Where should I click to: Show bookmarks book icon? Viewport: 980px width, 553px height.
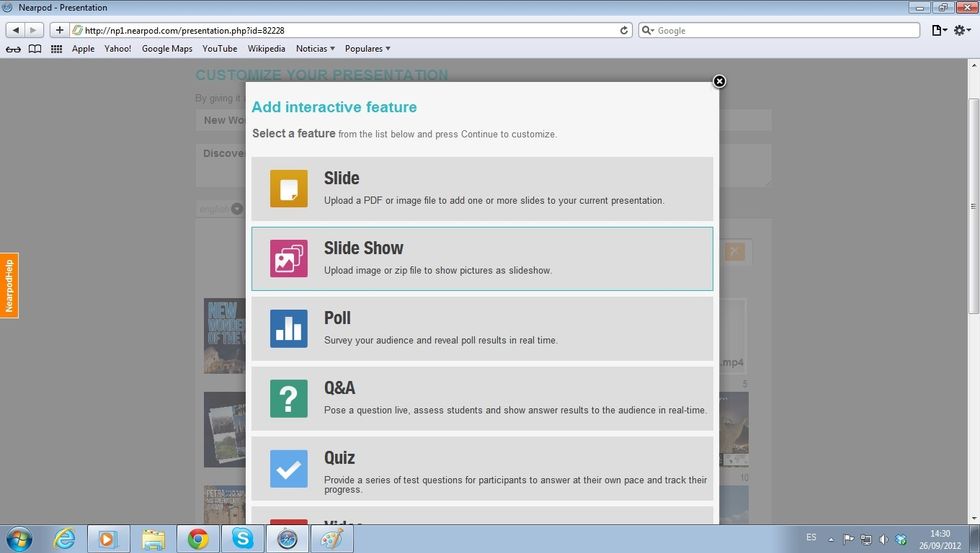coord(35,49)
